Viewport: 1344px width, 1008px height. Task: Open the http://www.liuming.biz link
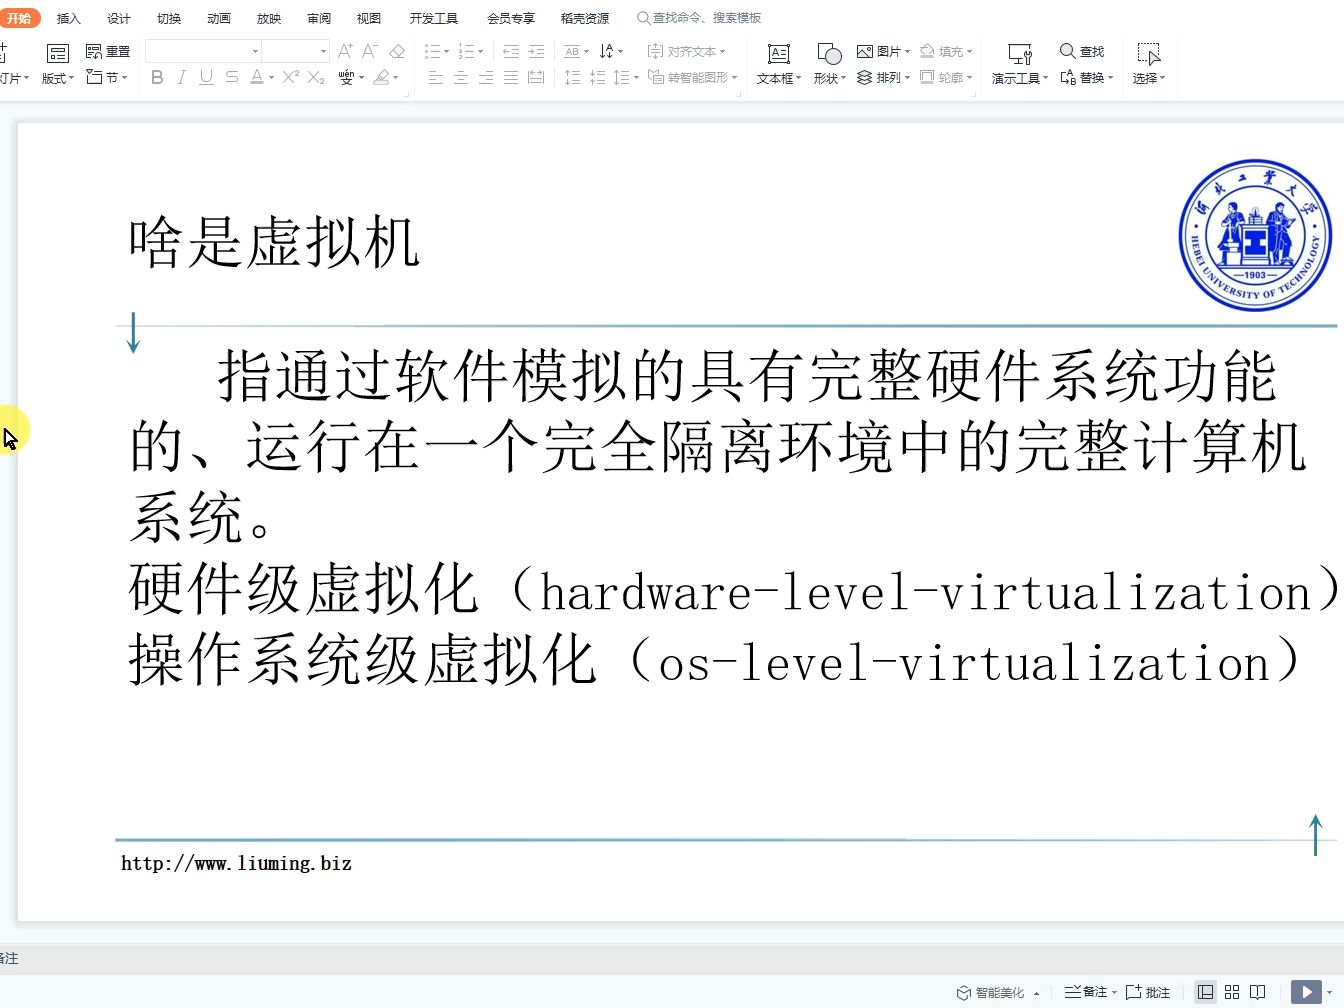[x=236, y=863]
